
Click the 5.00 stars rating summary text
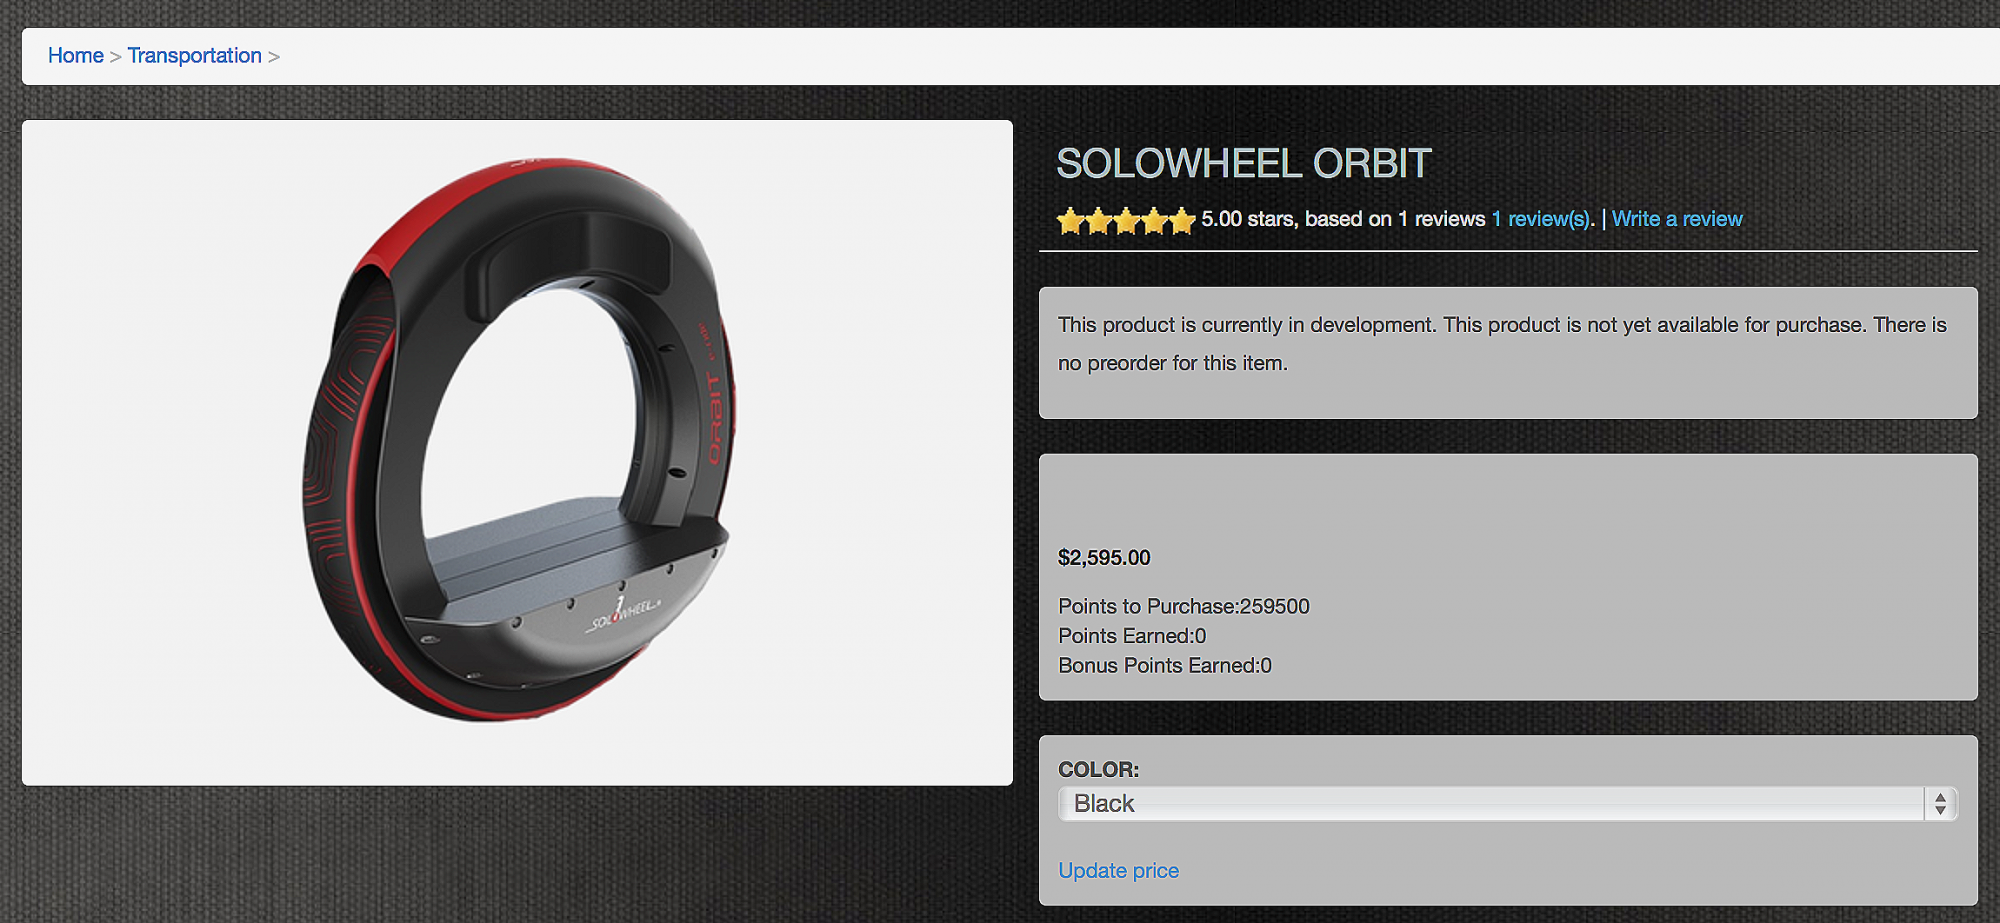pos(1343,219)
